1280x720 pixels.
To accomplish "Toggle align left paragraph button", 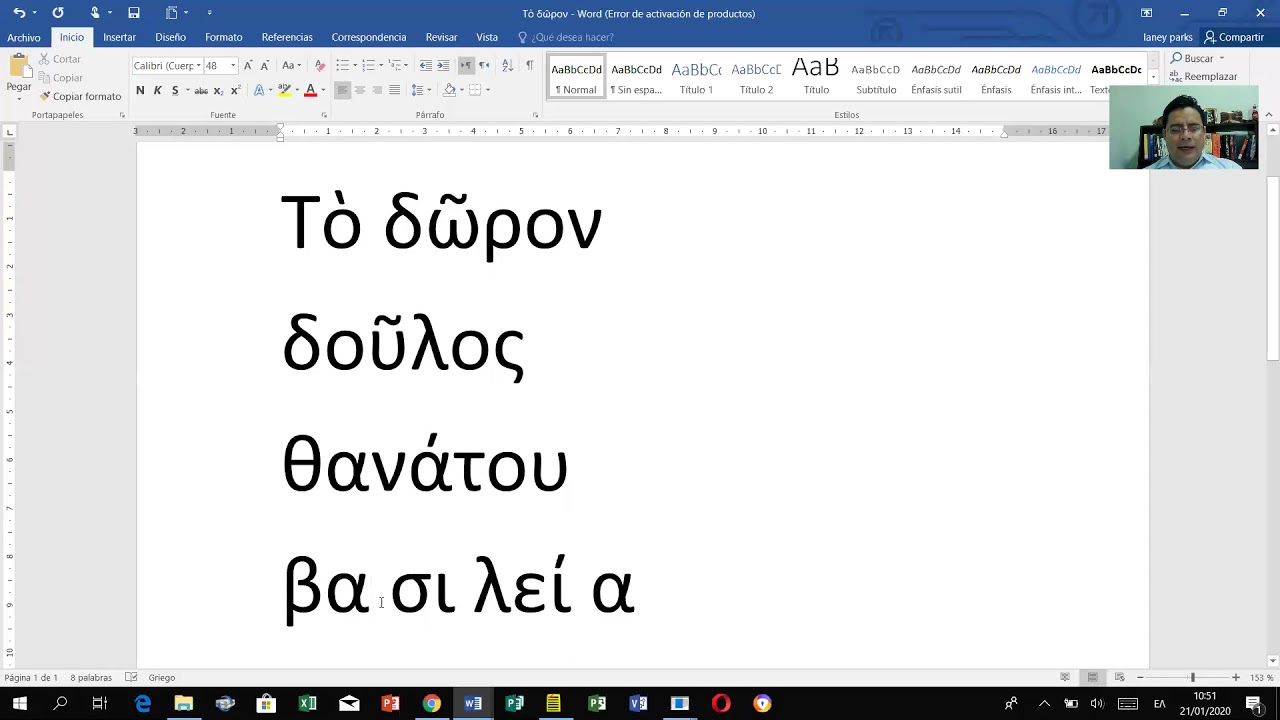I will [342, 90].
